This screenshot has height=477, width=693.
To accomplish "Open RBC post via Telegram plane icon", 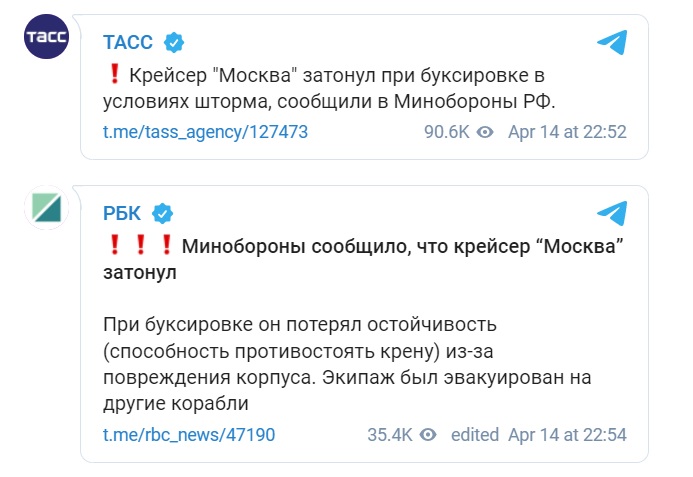I will (612, 213).
